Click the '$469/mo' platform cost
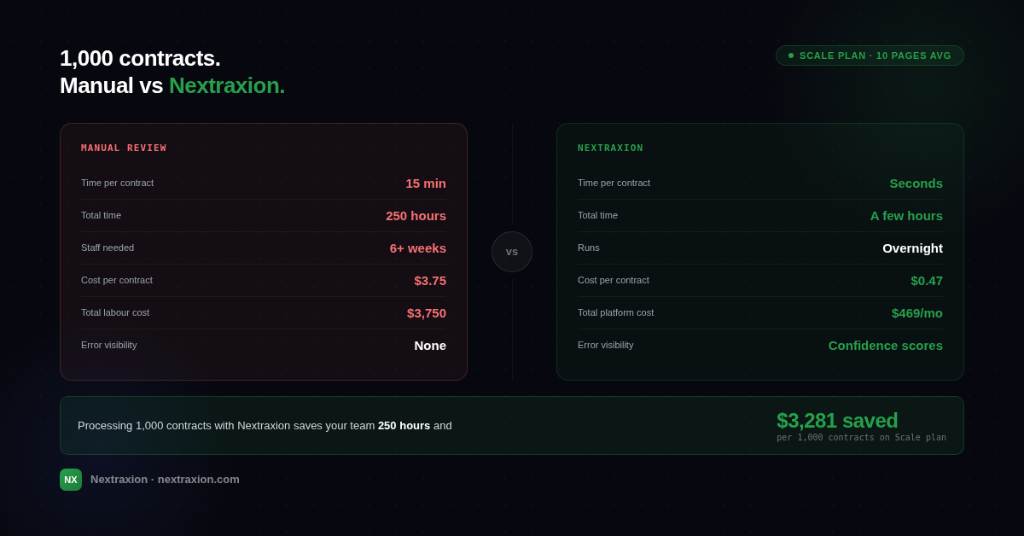 pos(917,313)
